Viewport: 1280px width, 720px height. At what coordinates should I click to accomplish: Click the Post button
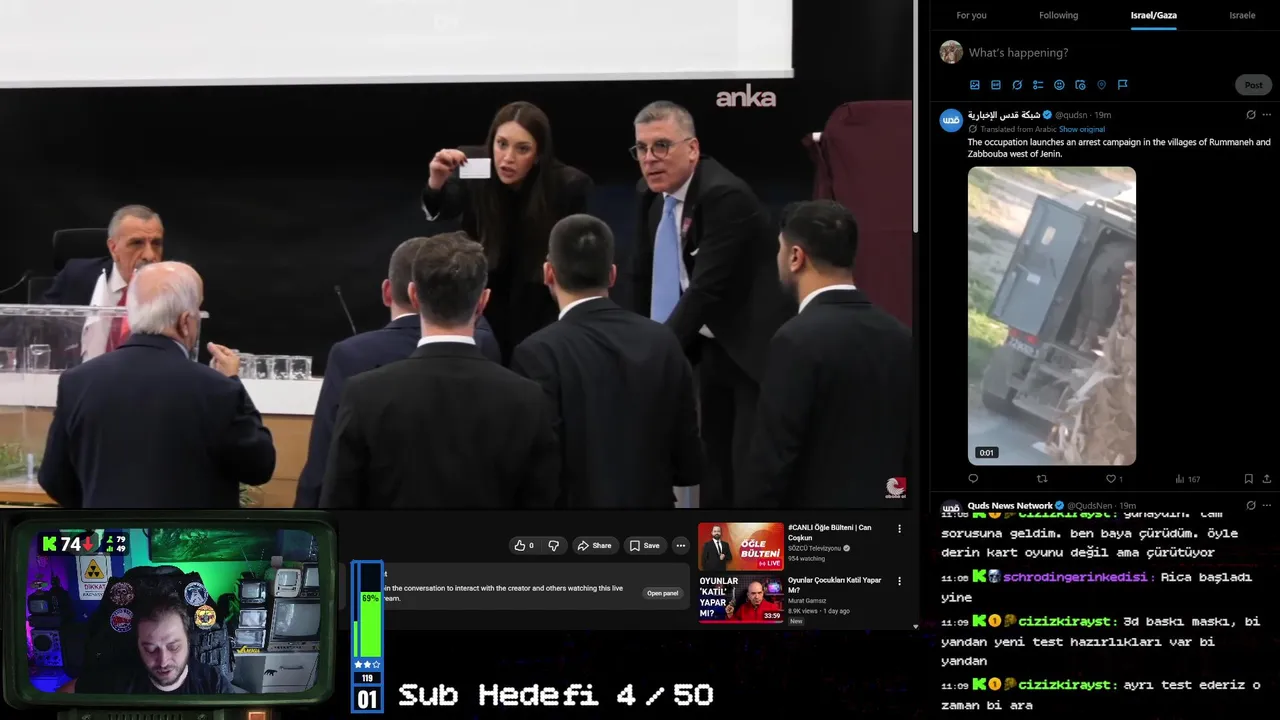pos(1254,85)
